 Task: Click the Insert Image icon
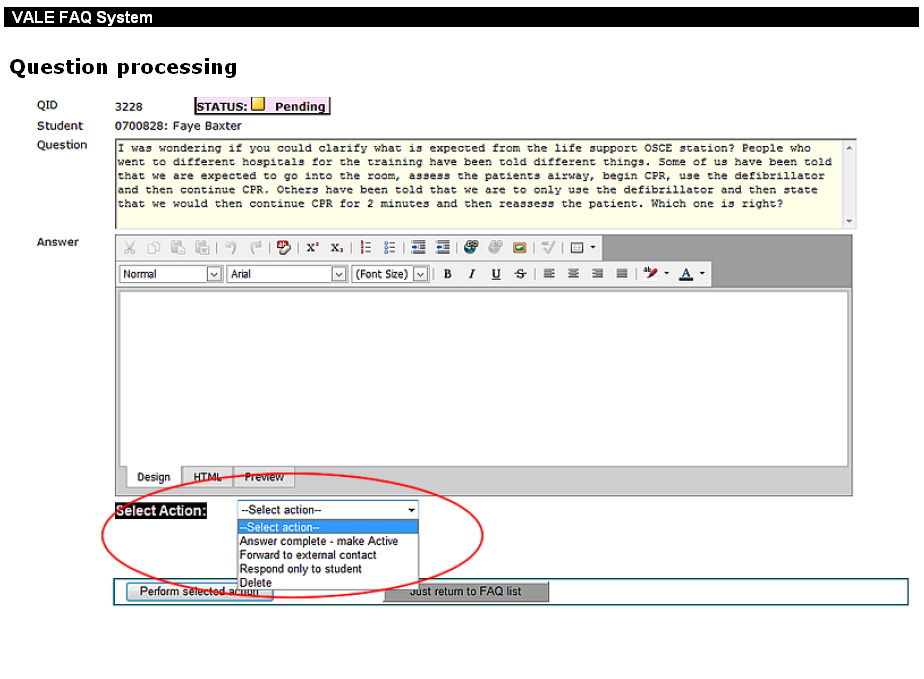pos(519,248)
